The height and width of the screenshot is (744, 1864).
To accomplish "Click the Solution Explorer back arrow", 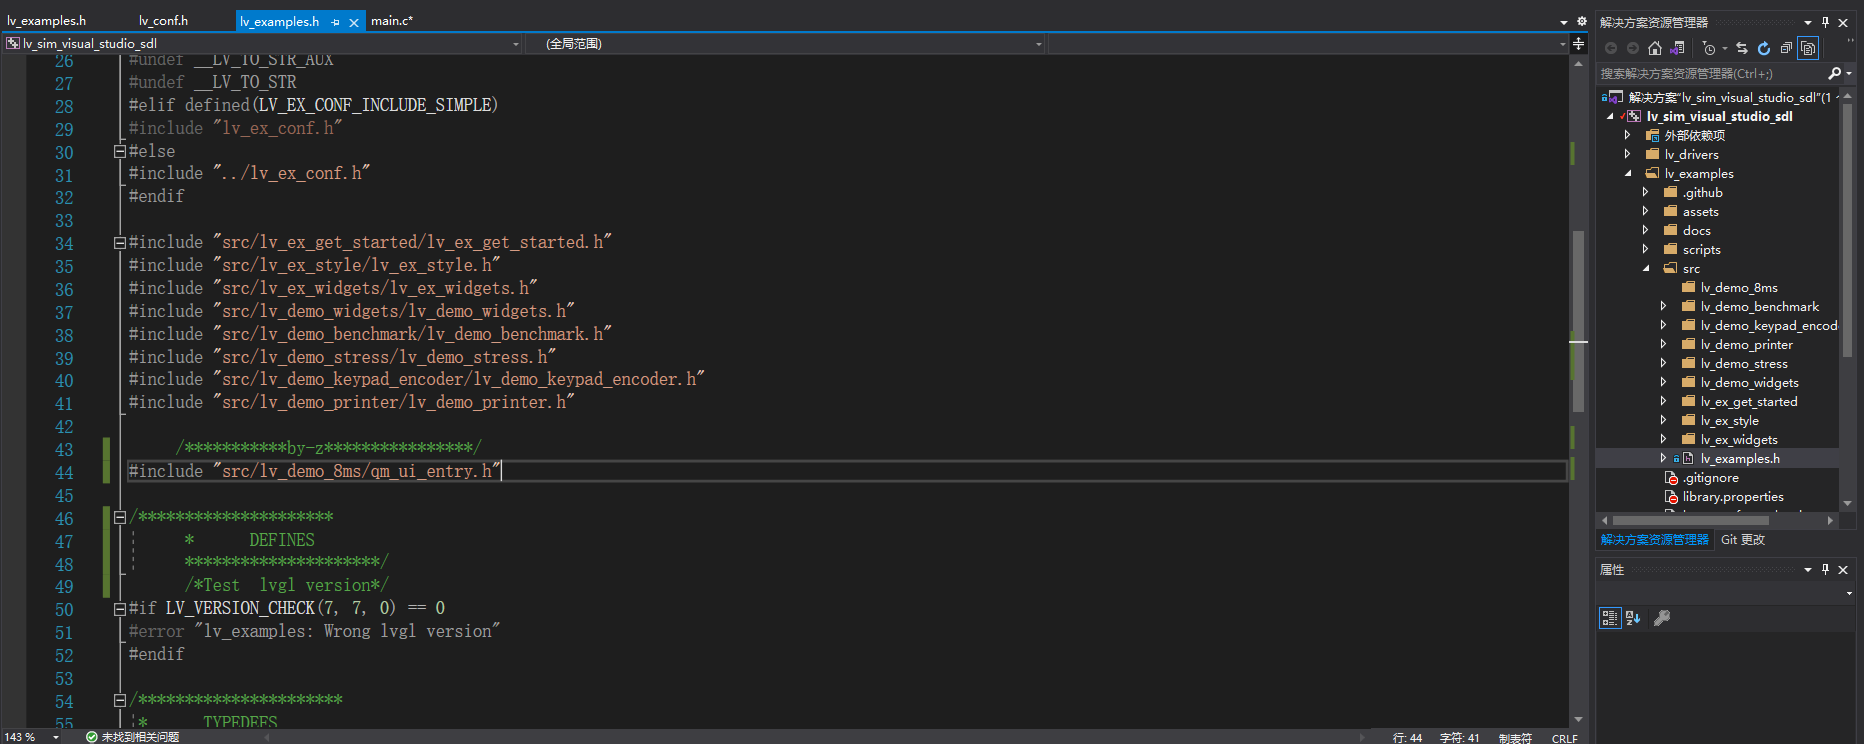I will (x=1611, y=48).
